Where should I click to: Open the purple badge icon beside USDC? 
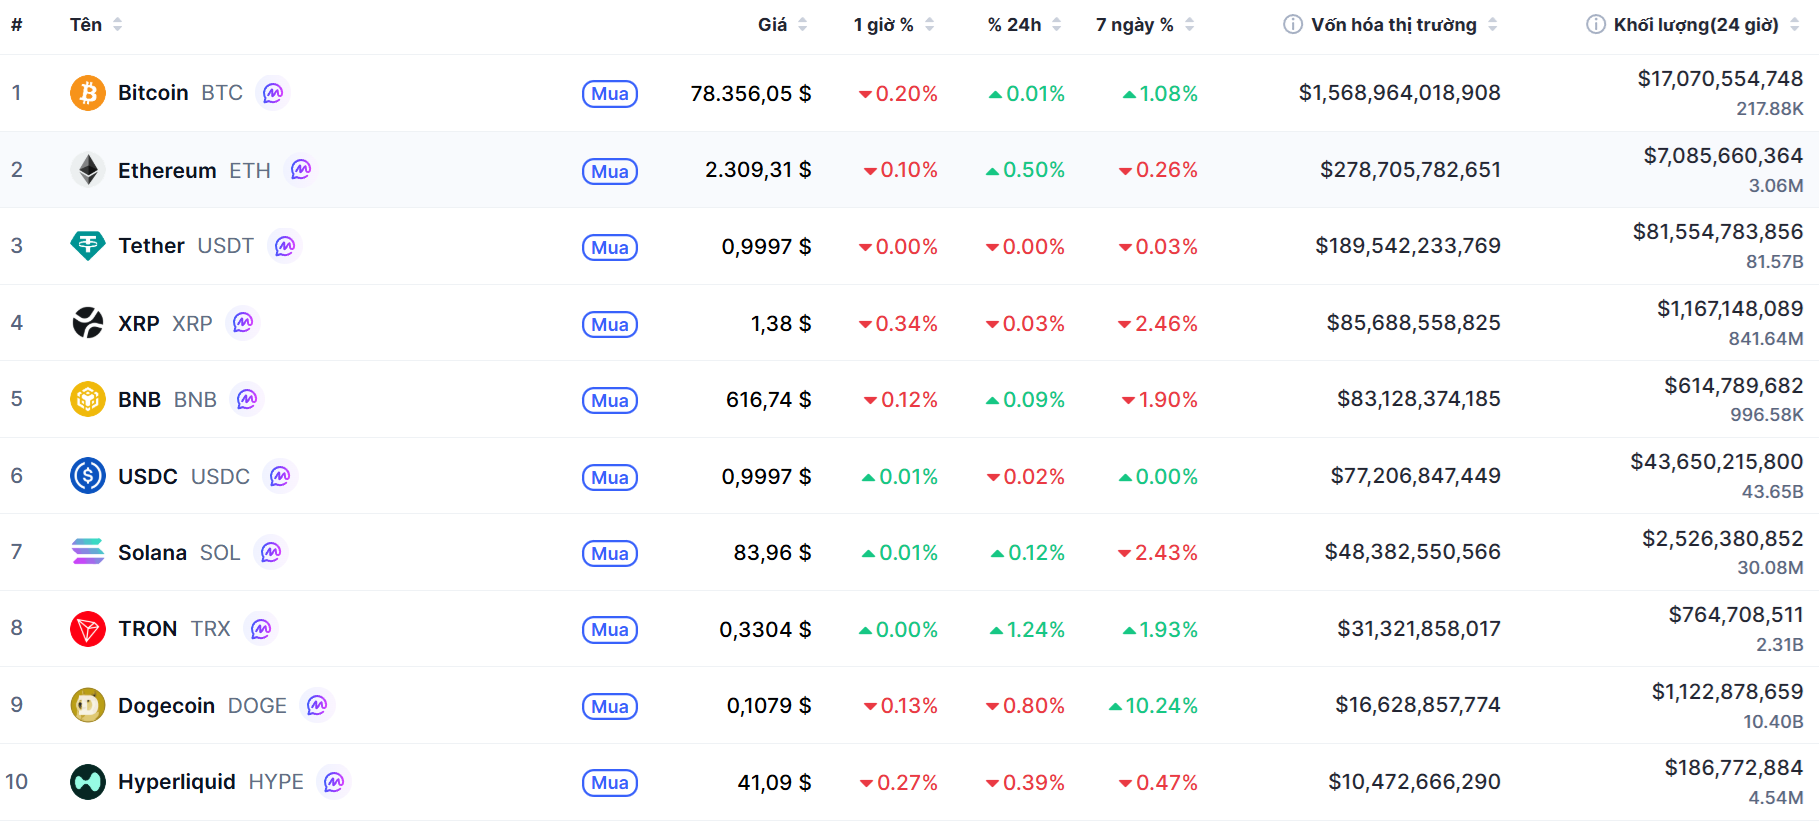click(x=280, y=476)
